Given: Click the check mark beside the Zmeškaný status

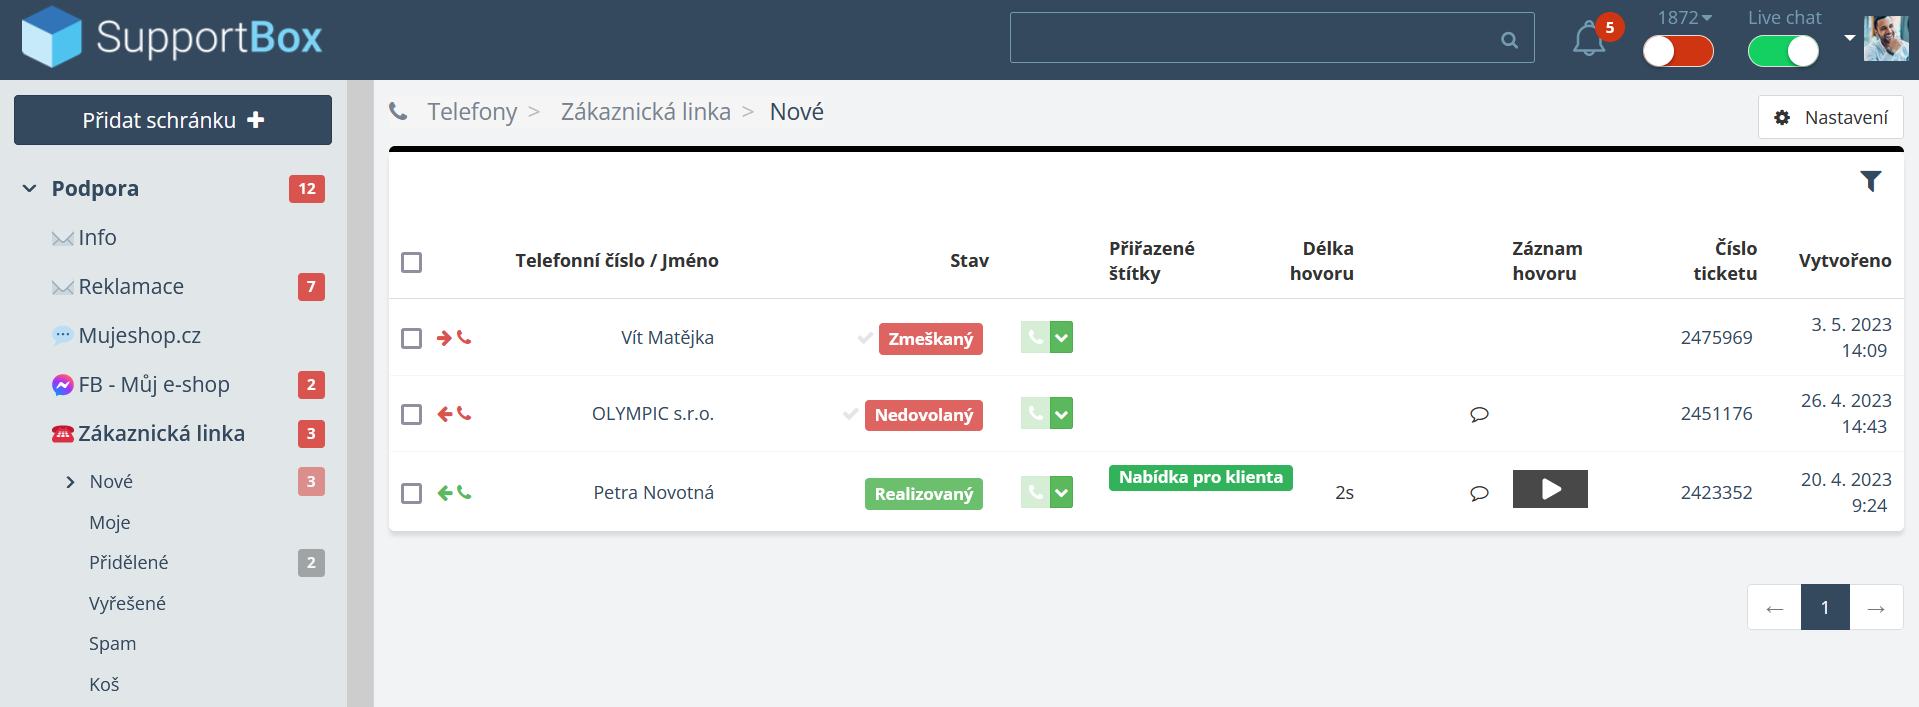Looking at the screenshot, I should click(865, 338).
